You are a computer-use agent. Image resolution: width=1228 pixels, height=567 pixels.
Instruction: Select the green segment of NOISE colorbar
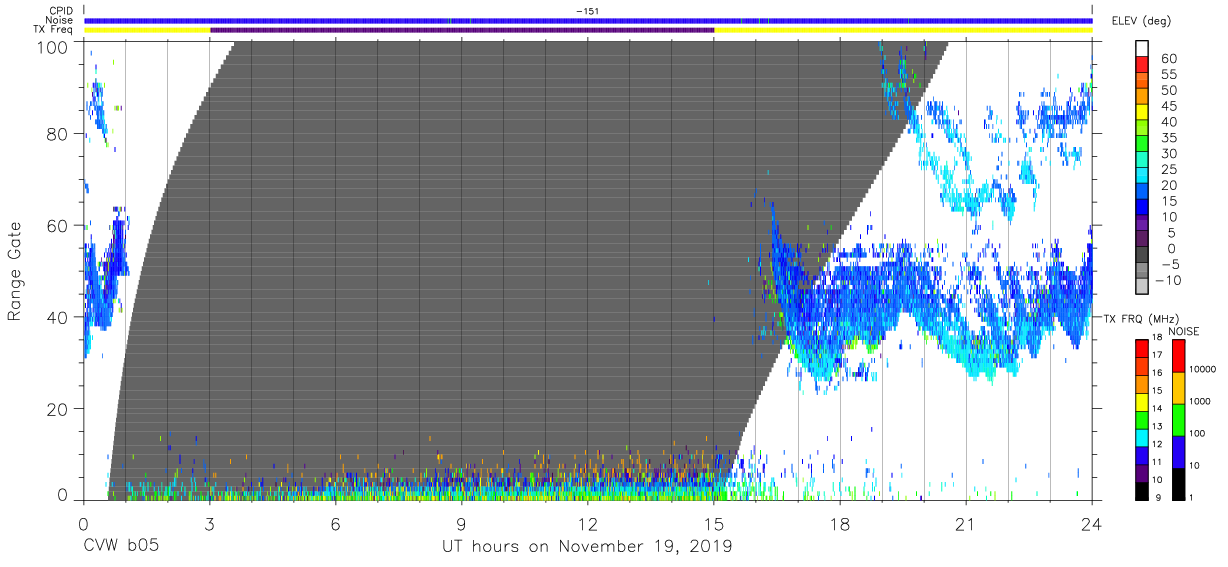tap(1178, 419)
